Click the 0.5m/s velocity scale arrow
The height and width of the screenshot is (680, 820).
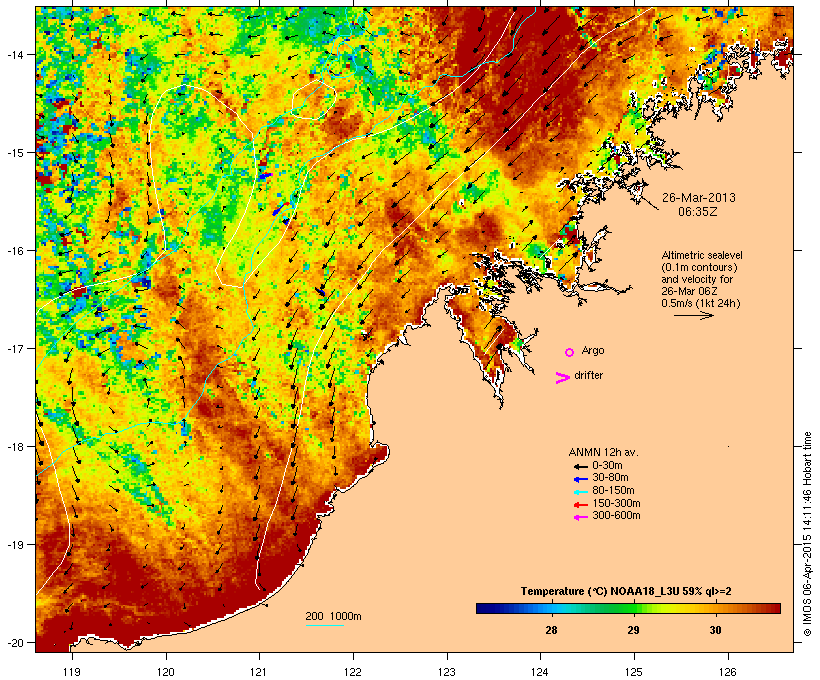point(693,315)
